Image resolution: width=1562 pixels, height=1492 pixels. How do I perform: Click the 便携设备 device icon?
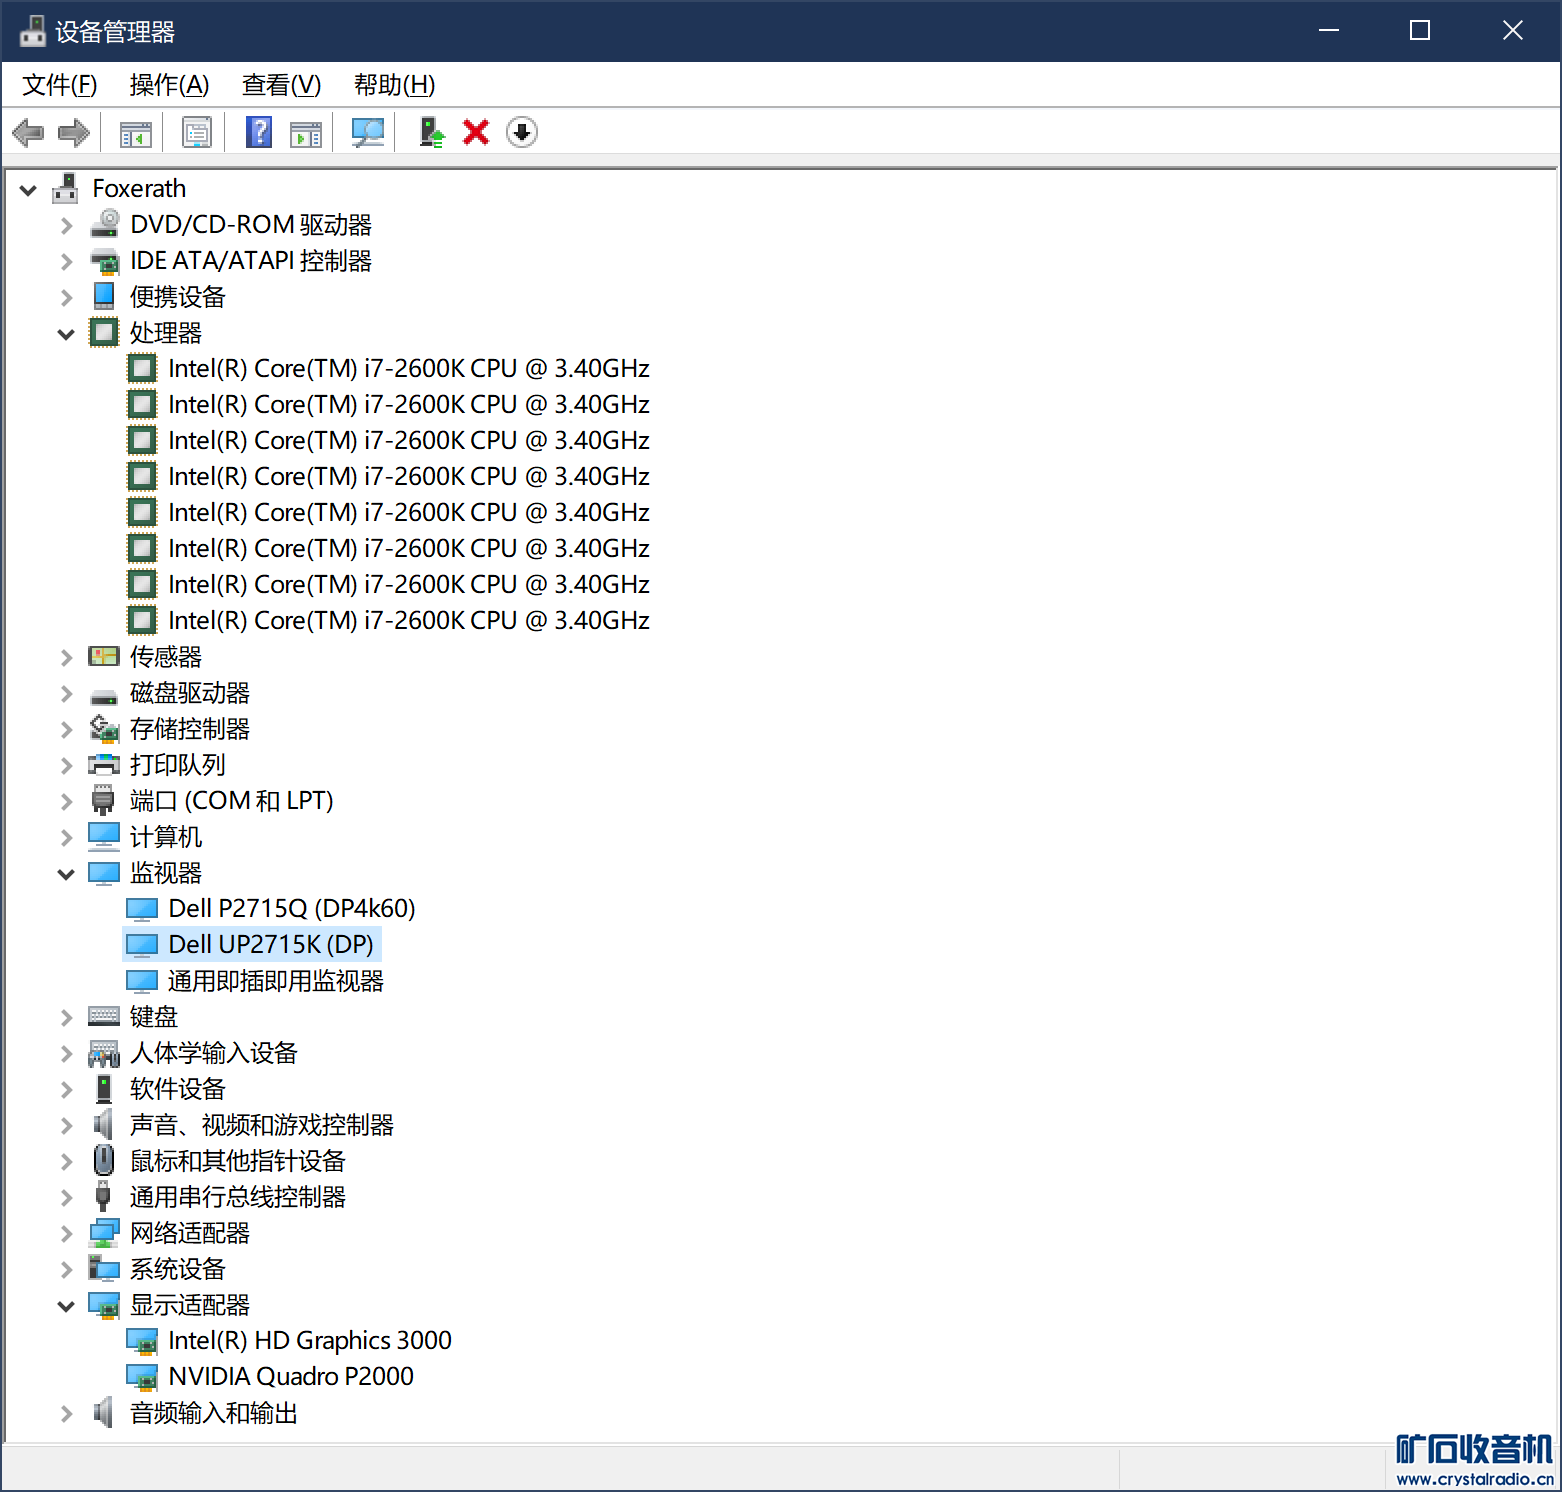pyautogui.click(x=104, y=296)
